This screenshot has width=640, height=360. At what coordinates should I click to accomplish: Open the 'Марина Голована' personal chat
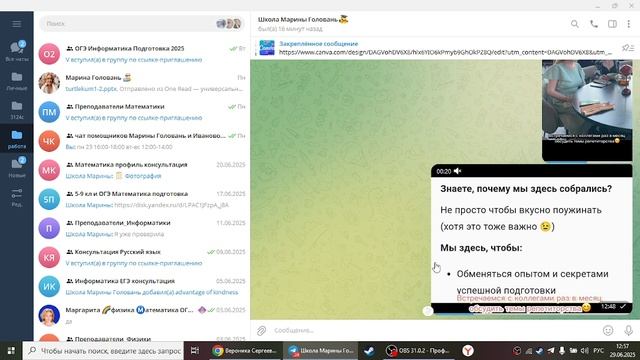(142, 83)
